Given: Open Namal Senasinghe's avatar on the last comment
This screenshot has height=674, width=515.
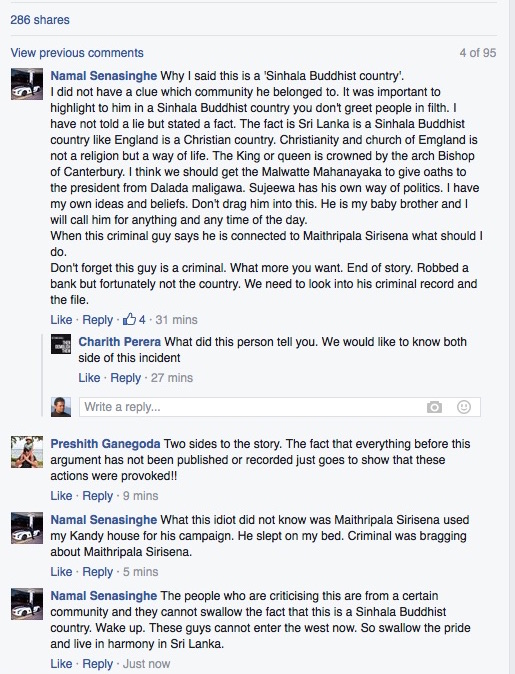Looking at the screenshot, I should [27, 604].
